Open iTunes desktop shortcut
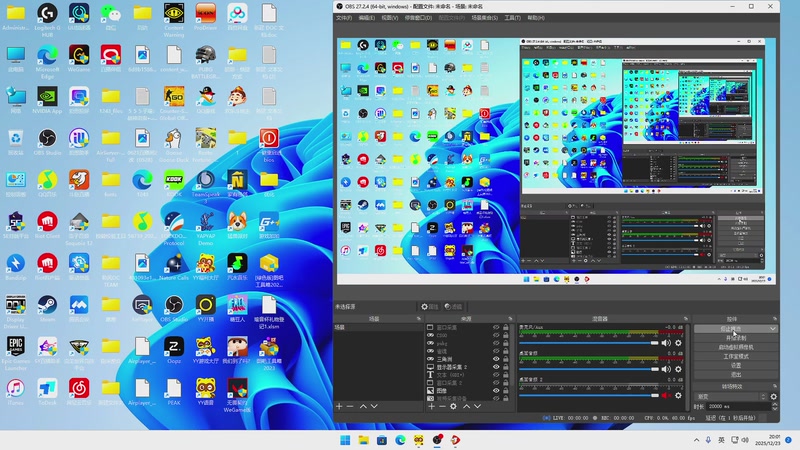This screenshot has width=800, height=450. tap(15, 393)
